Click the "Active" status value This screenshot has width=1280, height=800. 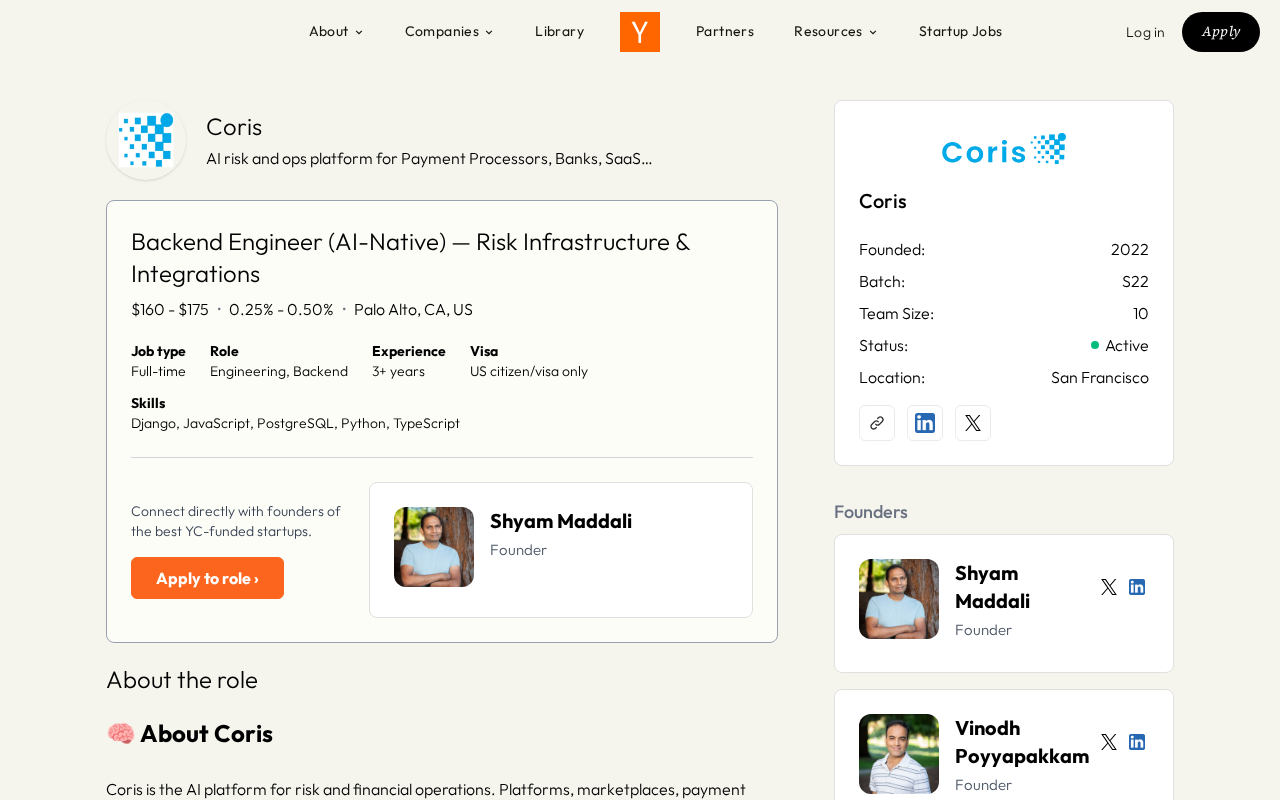(x=1120, y=345)
